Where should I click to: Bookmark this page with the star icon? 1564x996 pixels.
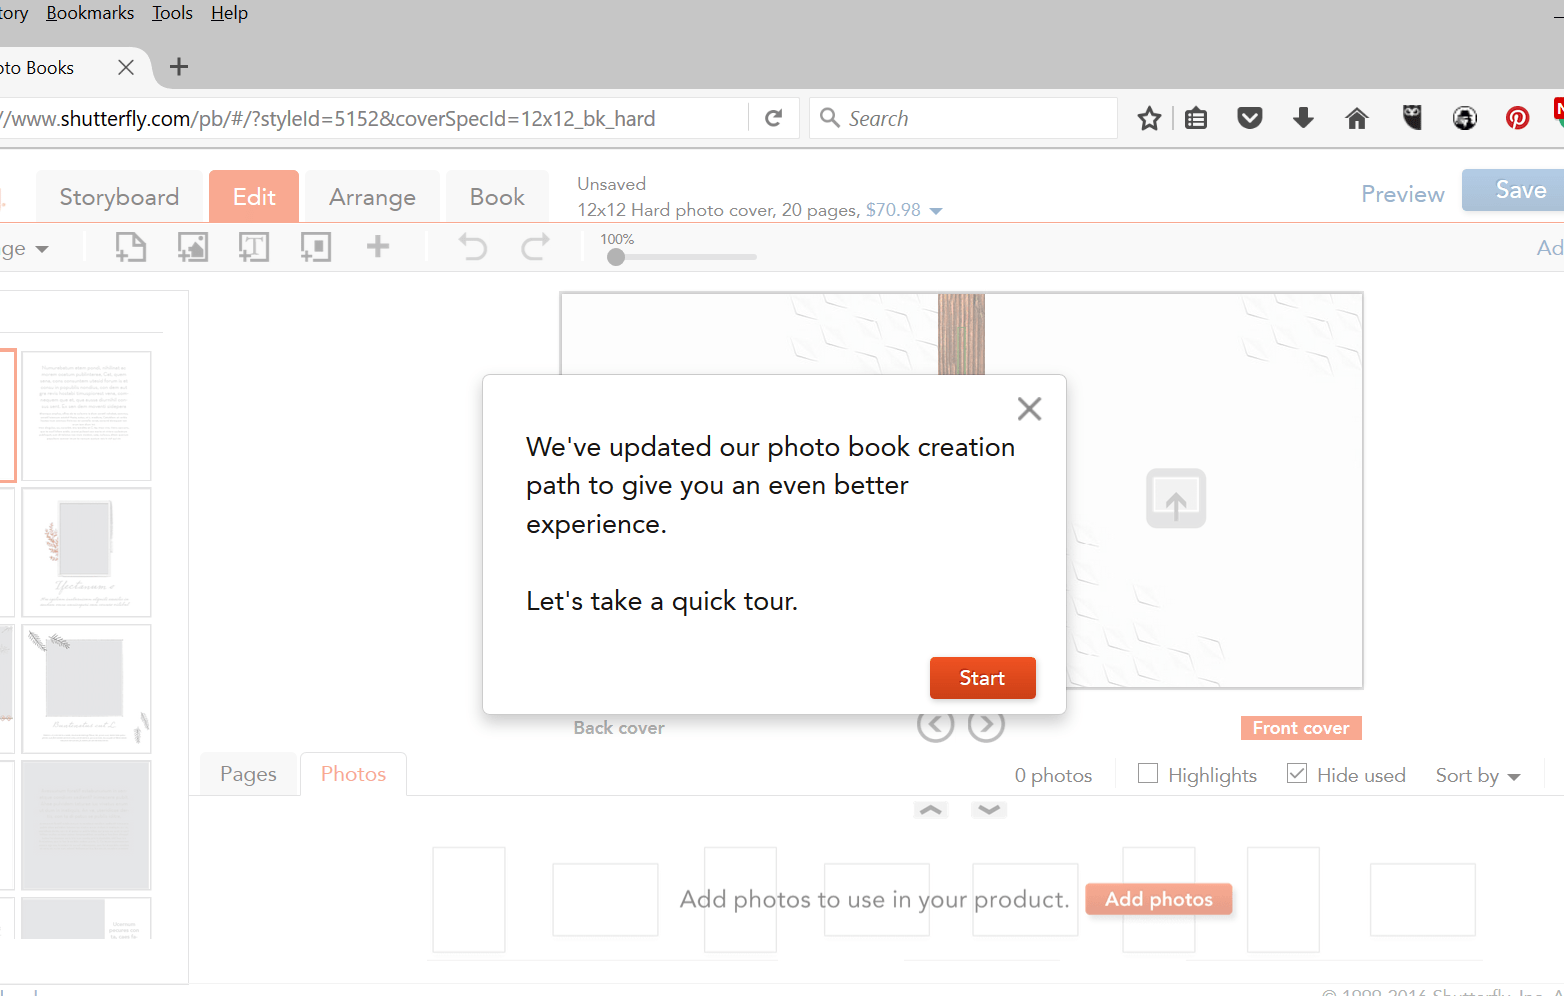(x=1149, y=119)
